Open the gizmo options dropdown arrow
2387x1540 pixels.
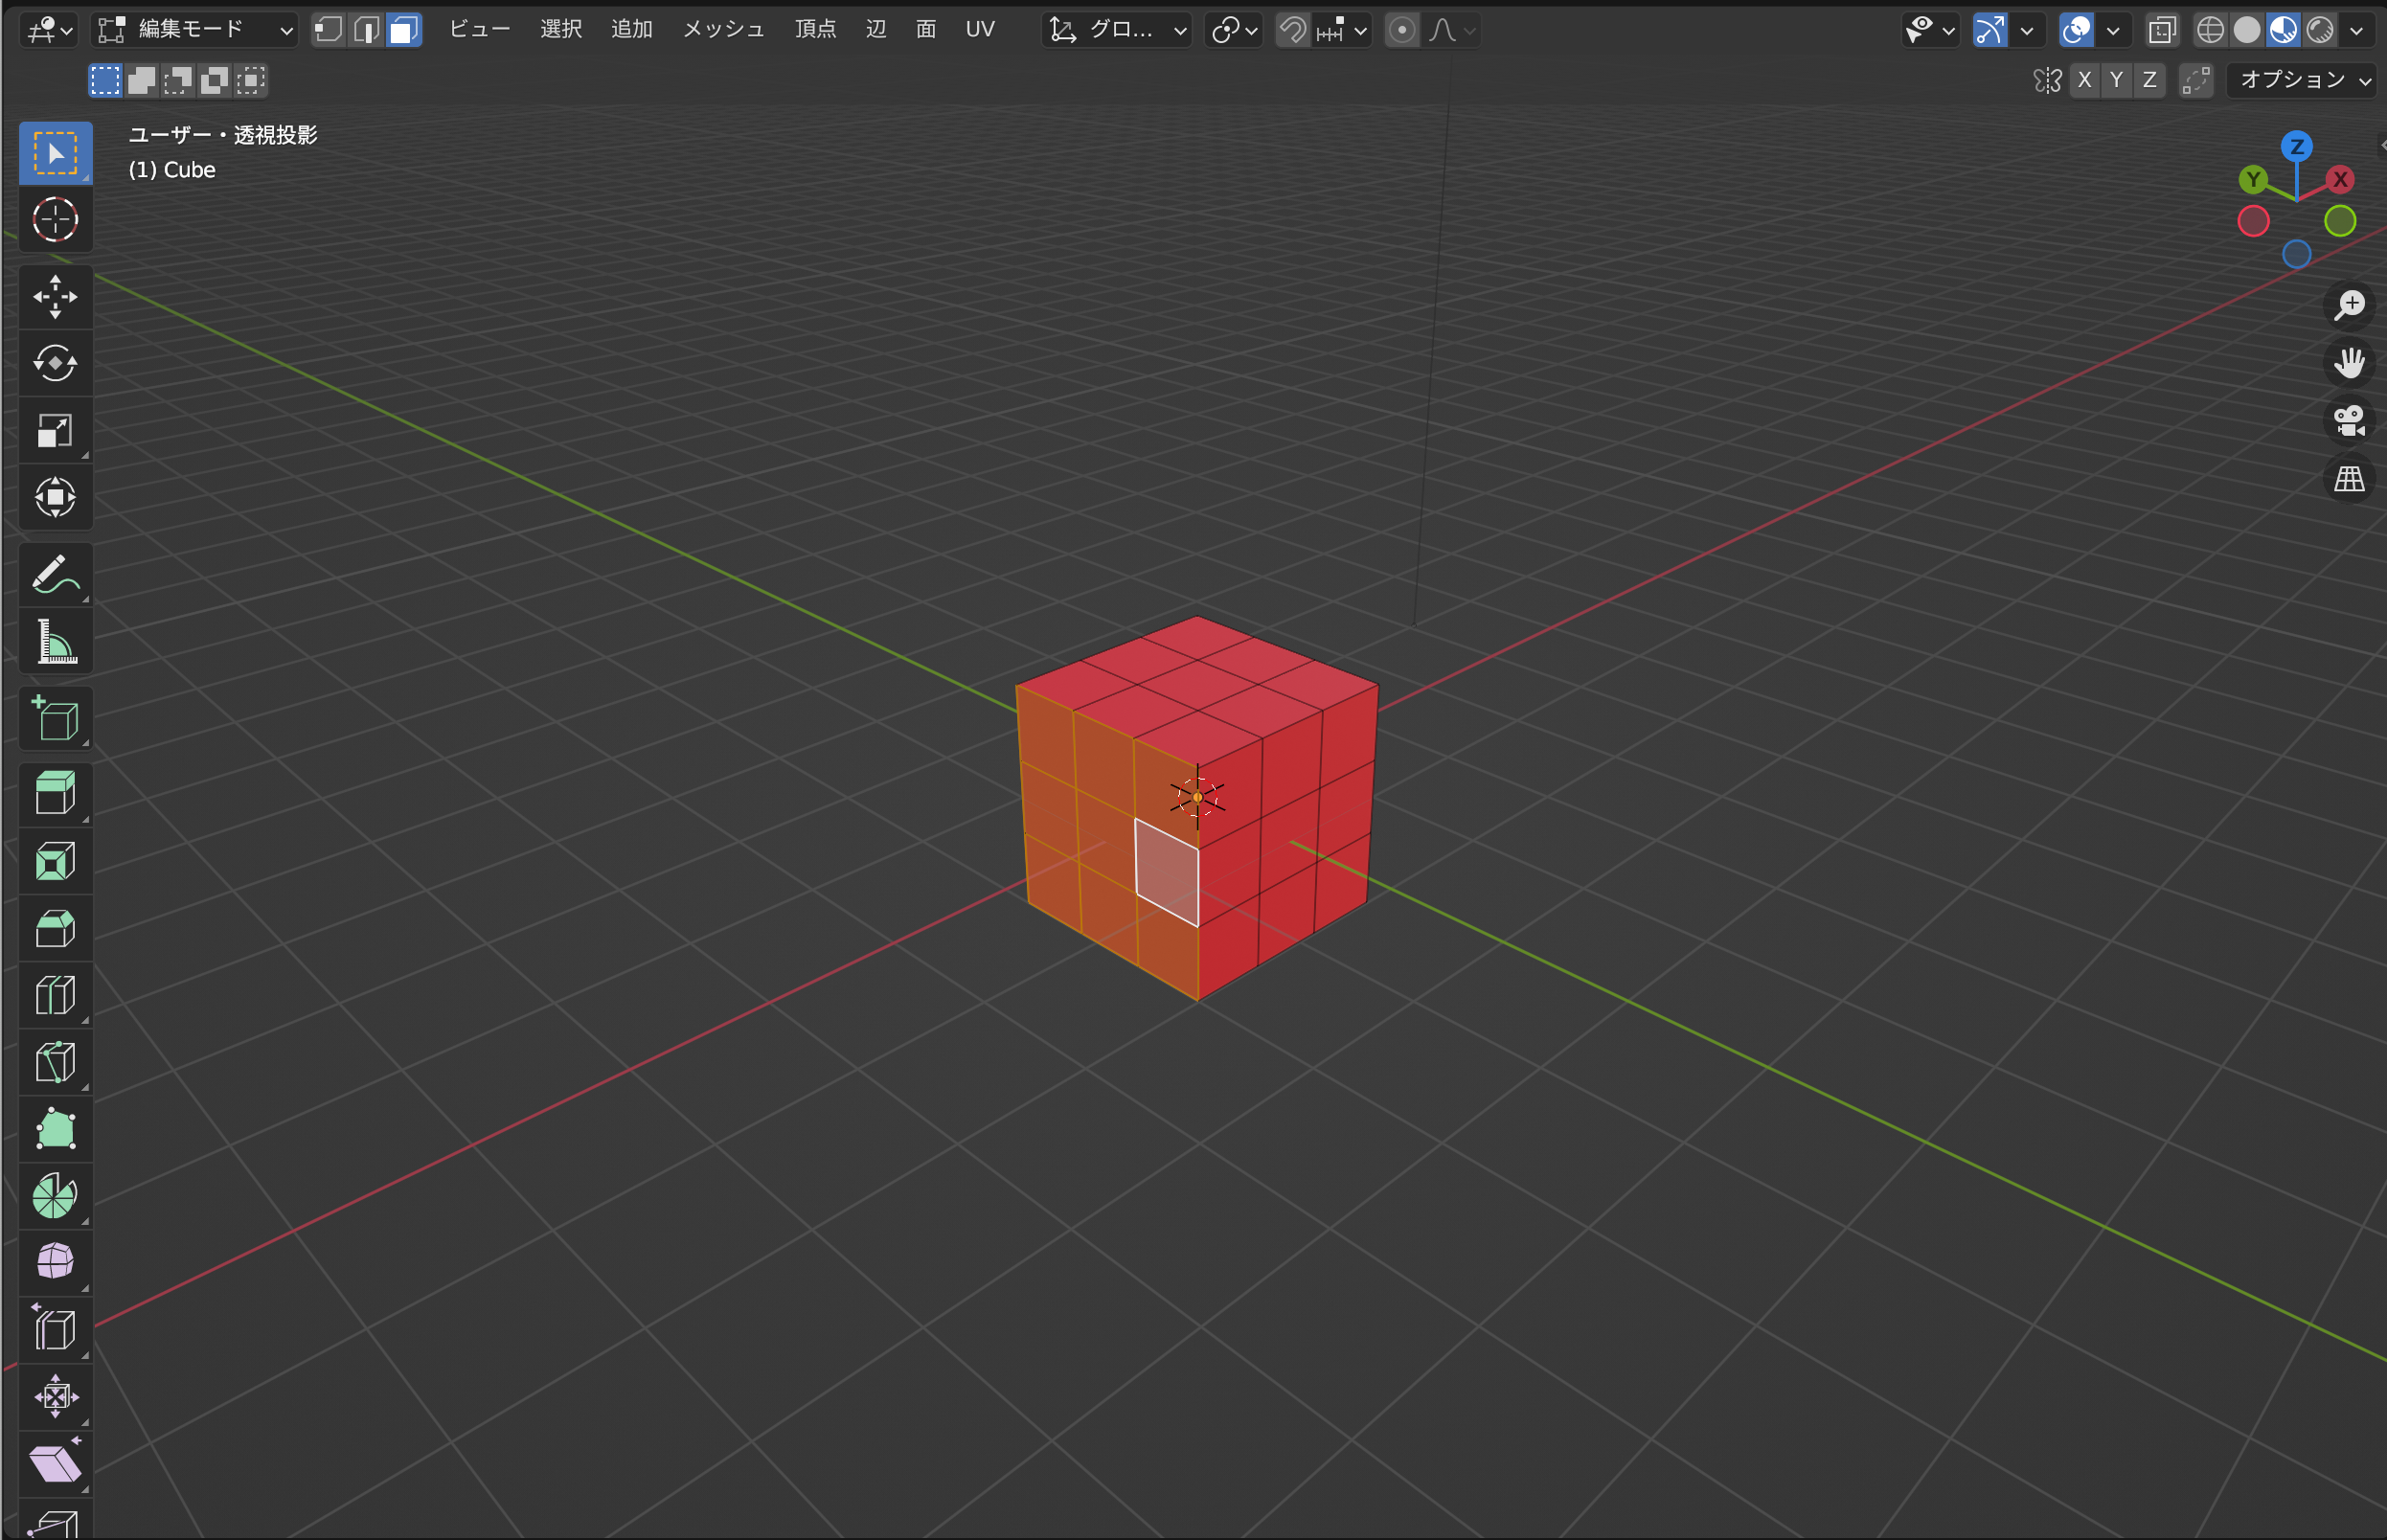click(2027, 30)
